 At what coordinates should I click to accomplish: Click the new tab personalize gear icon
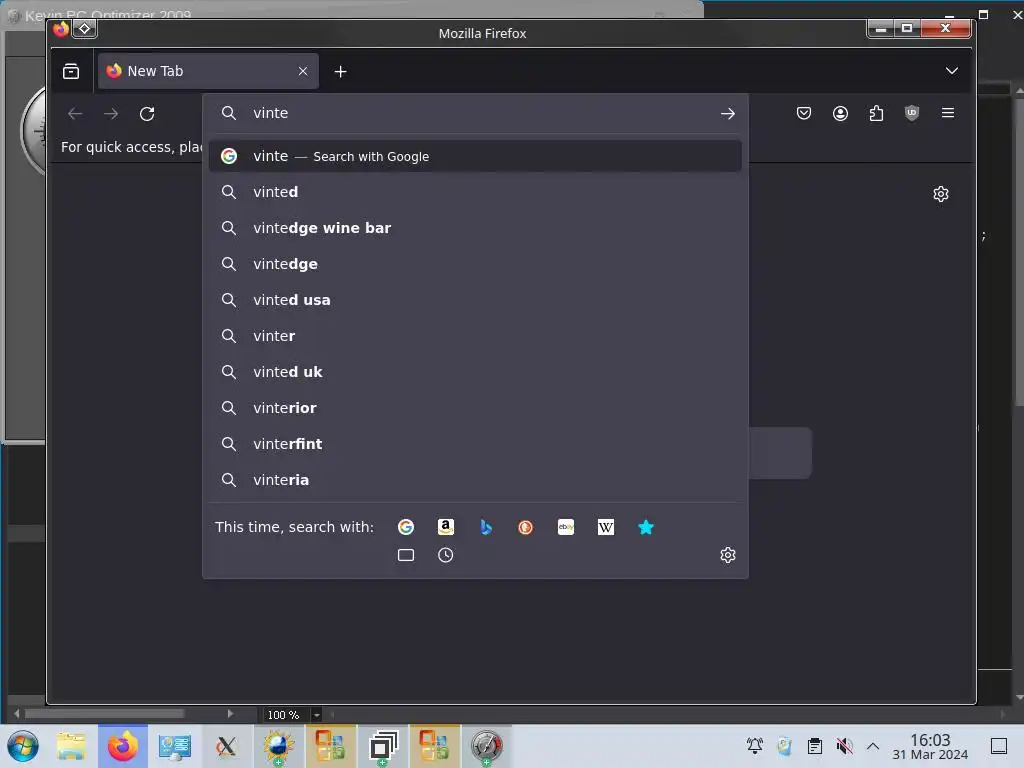[x=940, y=194]
